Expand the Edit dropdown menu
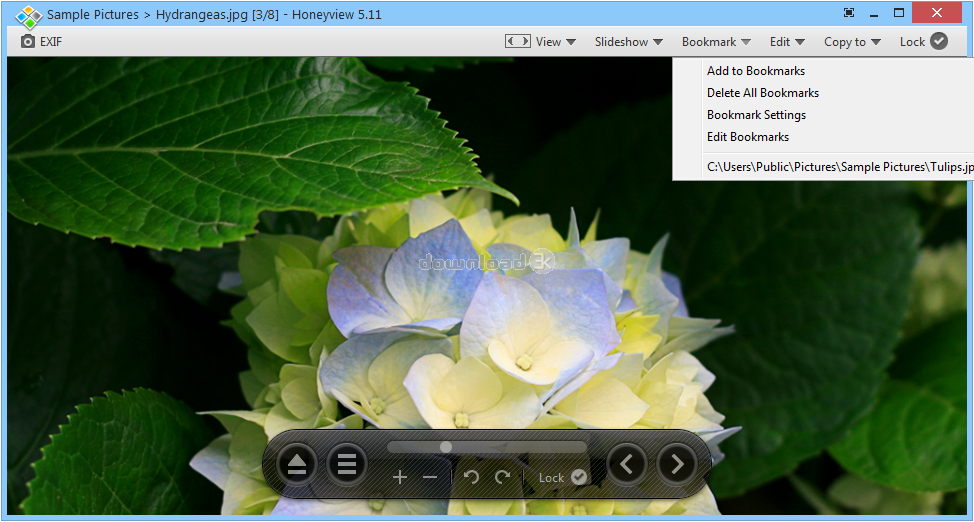The width and height of the screenshot is (974, 522). [787, 42]
